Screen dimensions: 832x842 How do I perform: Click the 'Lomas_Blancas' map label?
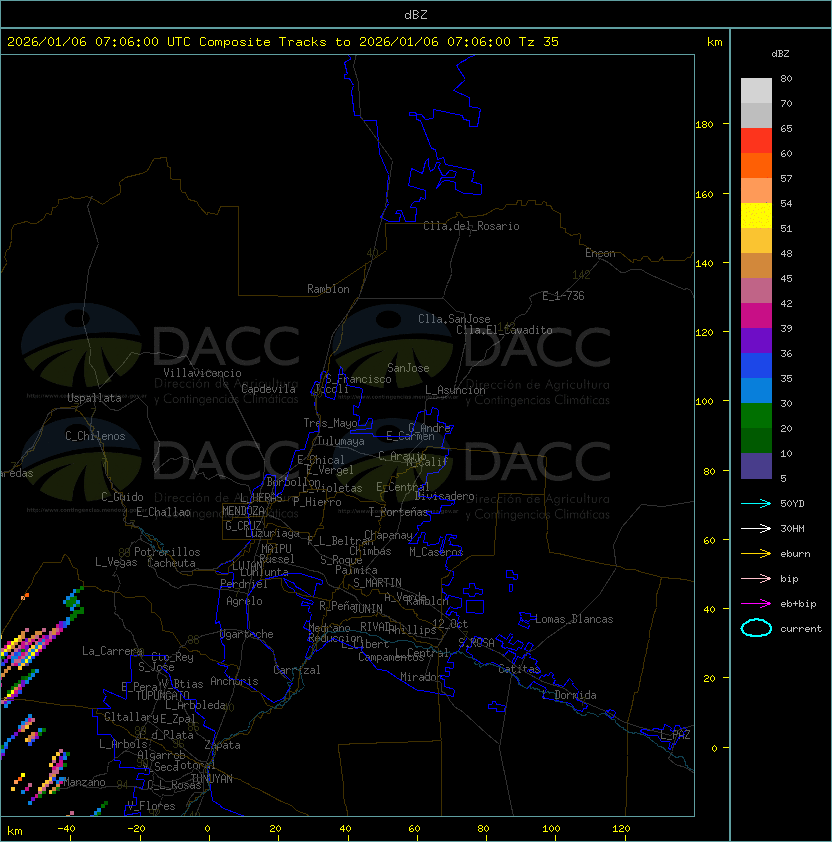(x=574, y=619)
